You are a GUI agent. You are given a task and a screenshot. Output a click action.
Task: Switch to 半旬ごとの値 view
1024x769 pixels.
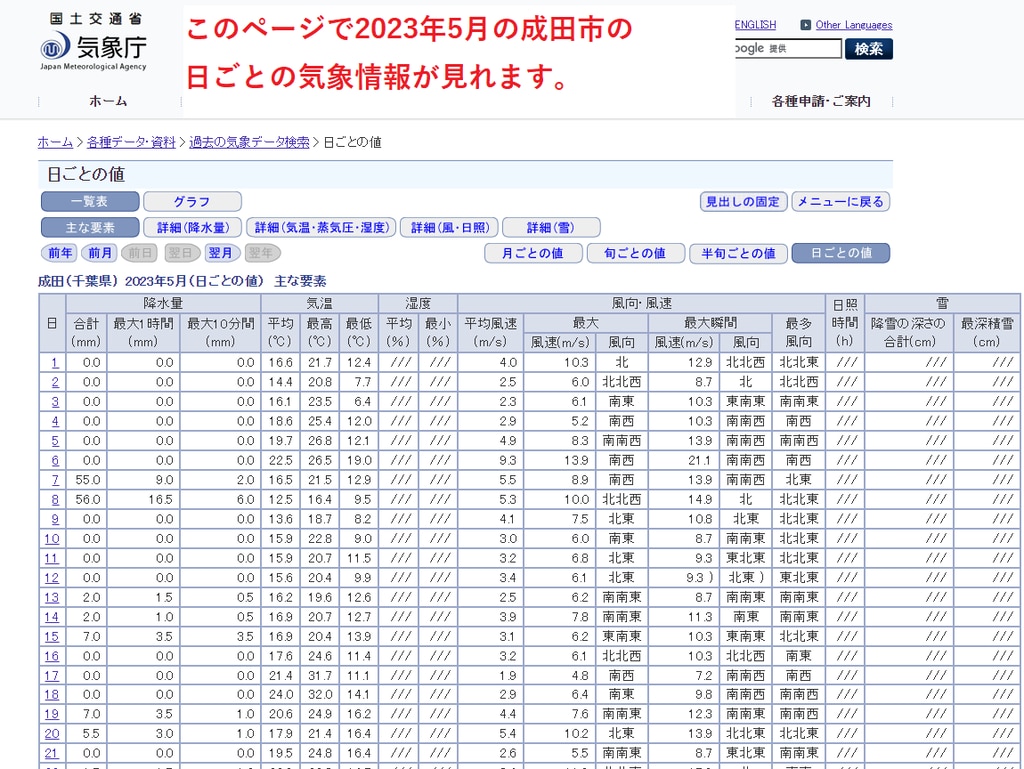[738, 253]
